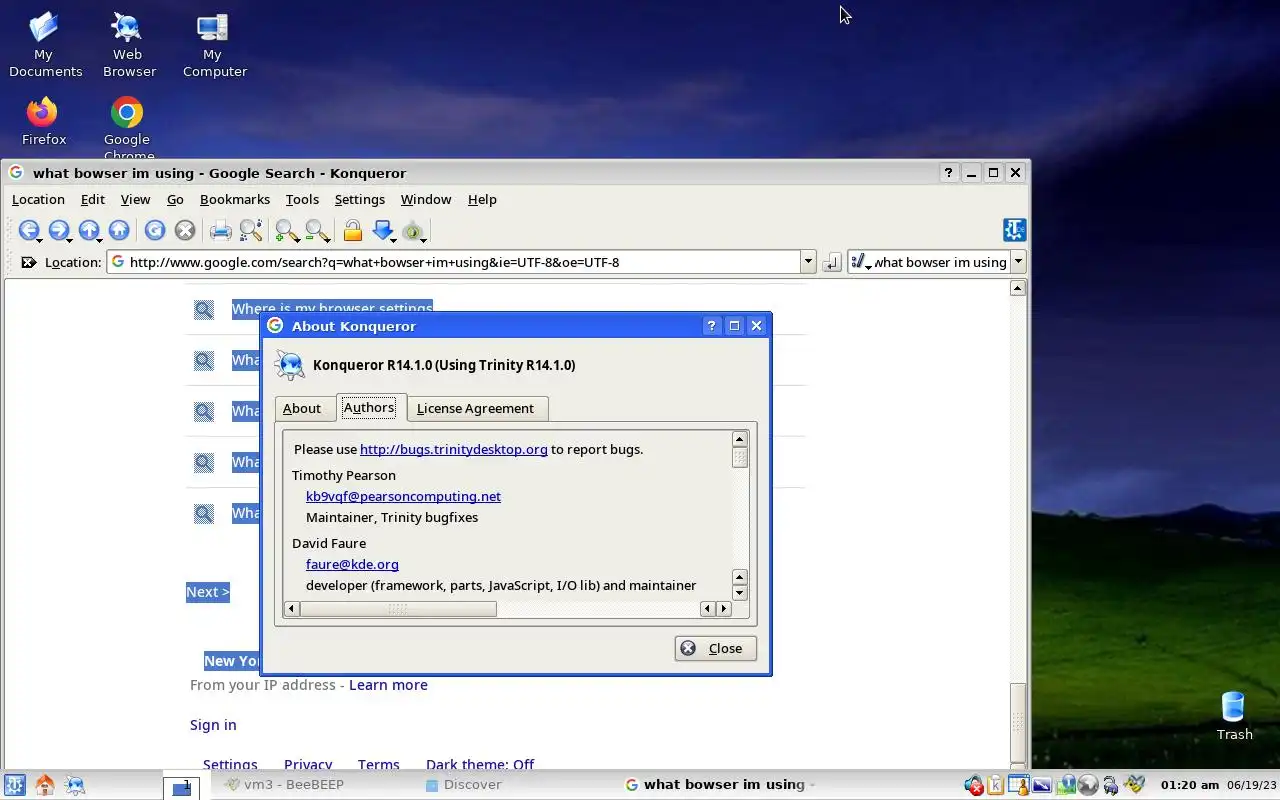Image resolution: width=1280 pixels, height=800 pixels.
Task: Click the Zoom In magnifier icon
Action: click(285, 231)
